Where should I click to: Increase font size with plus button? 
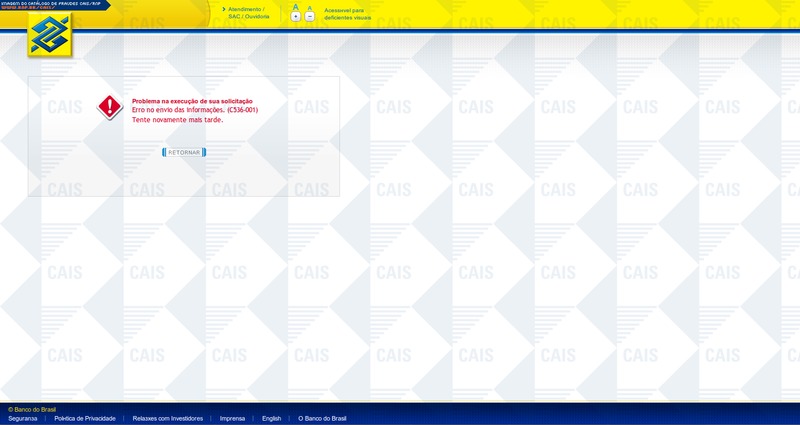[x=296, y=17]
